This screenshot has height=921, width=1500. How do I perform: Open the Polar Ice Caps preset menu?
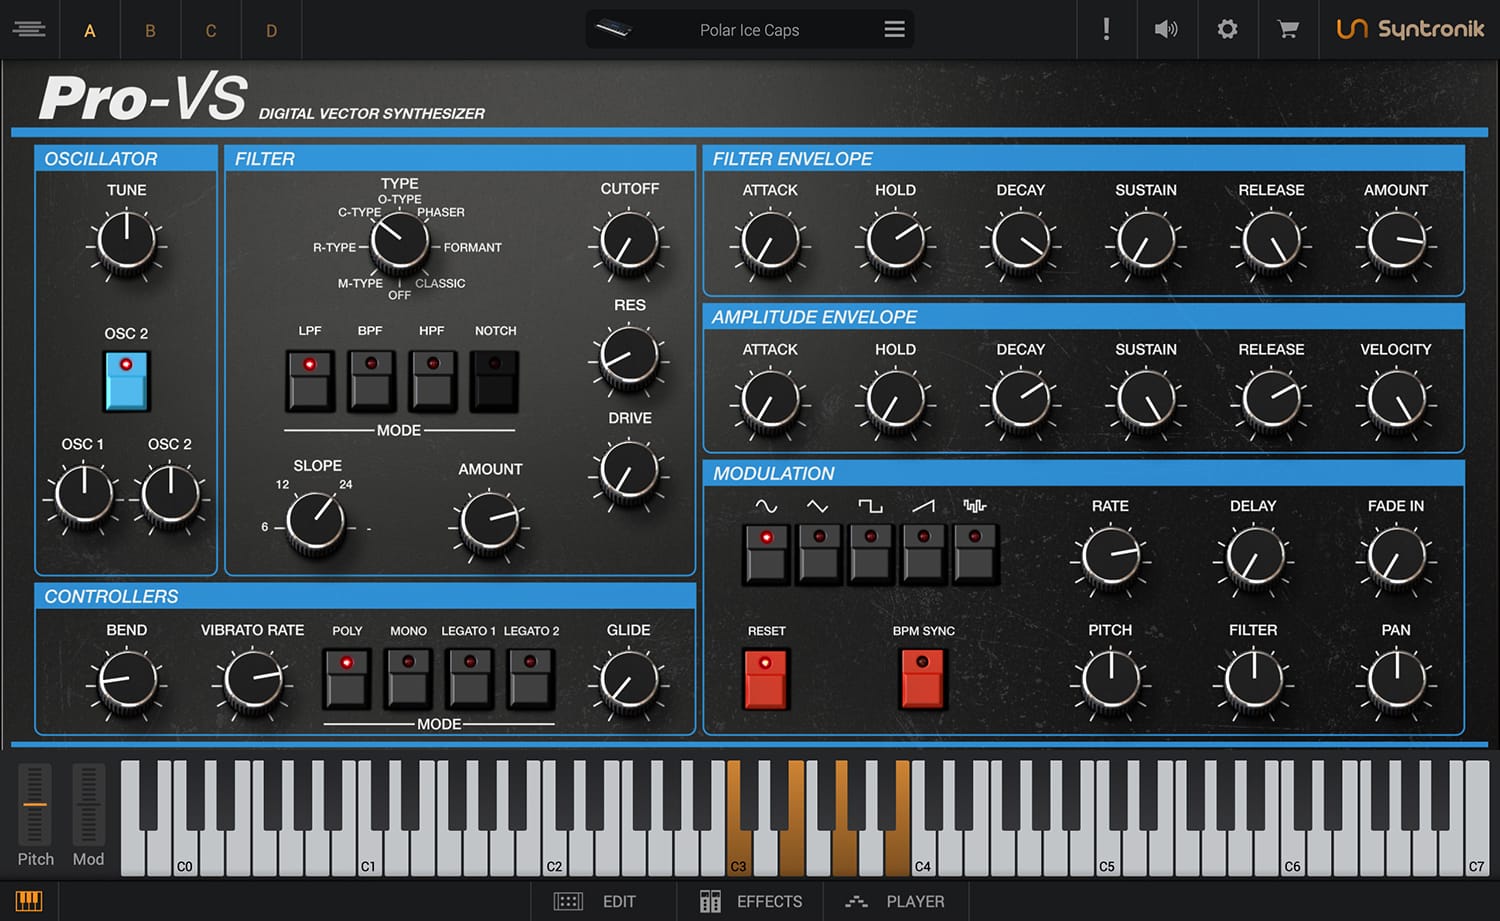click(894, 29)
